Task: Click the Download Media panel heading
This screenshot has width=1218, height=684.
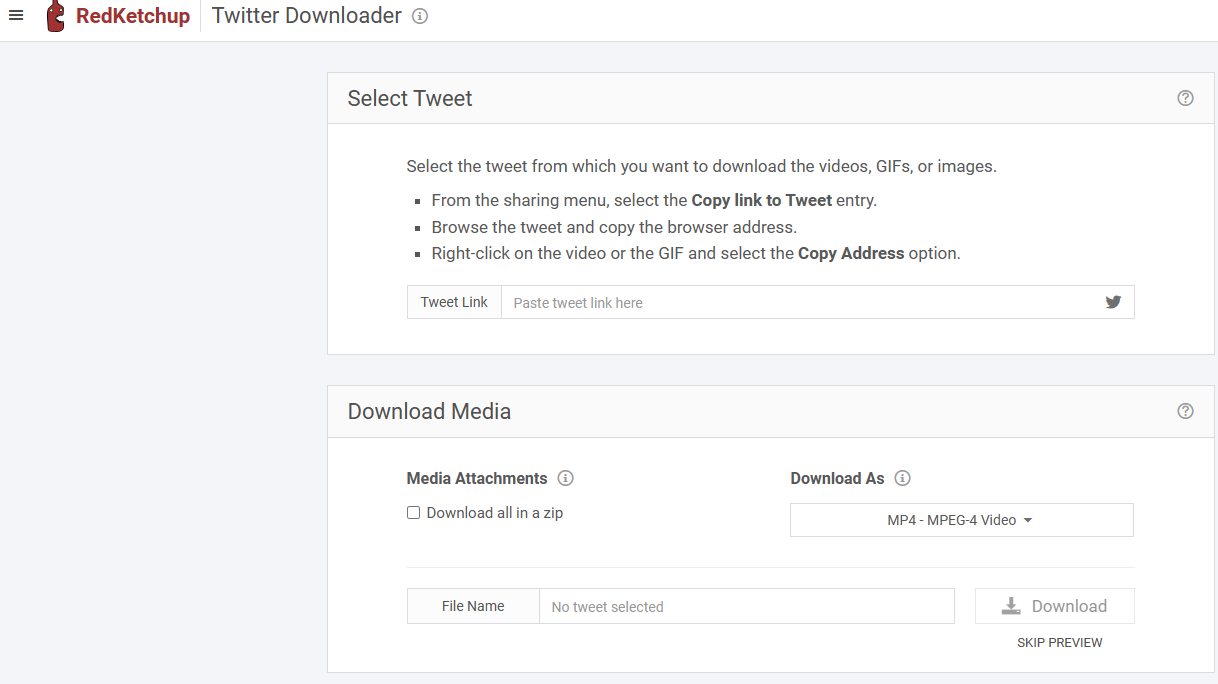Action: 429,411
